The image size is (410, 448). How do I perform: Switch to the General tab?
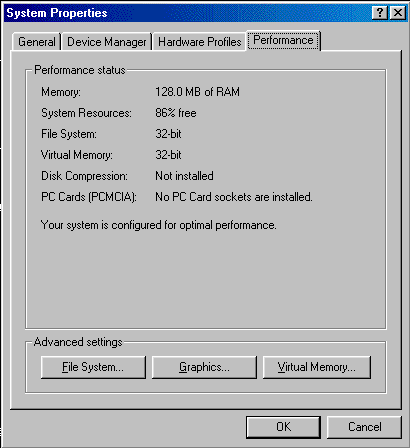click(37, 42)
